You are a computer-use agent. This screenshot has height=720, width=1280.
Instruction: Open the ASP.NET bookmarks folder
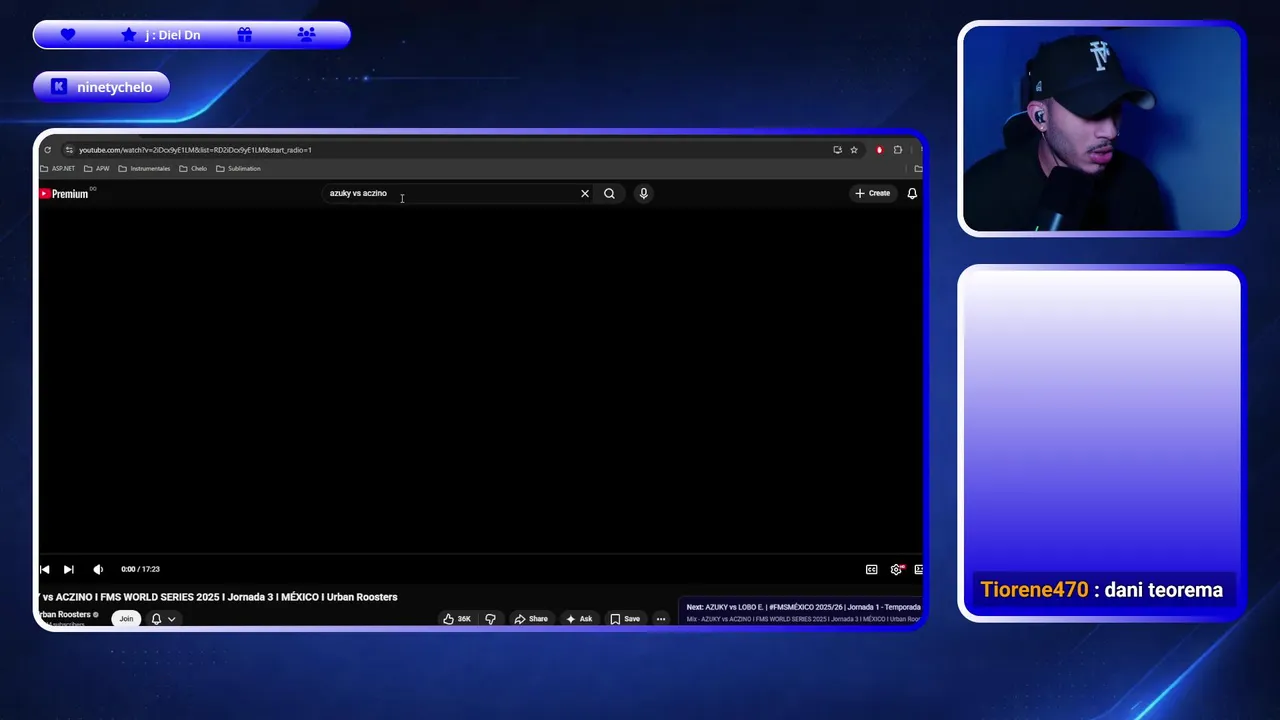[58, 169]
